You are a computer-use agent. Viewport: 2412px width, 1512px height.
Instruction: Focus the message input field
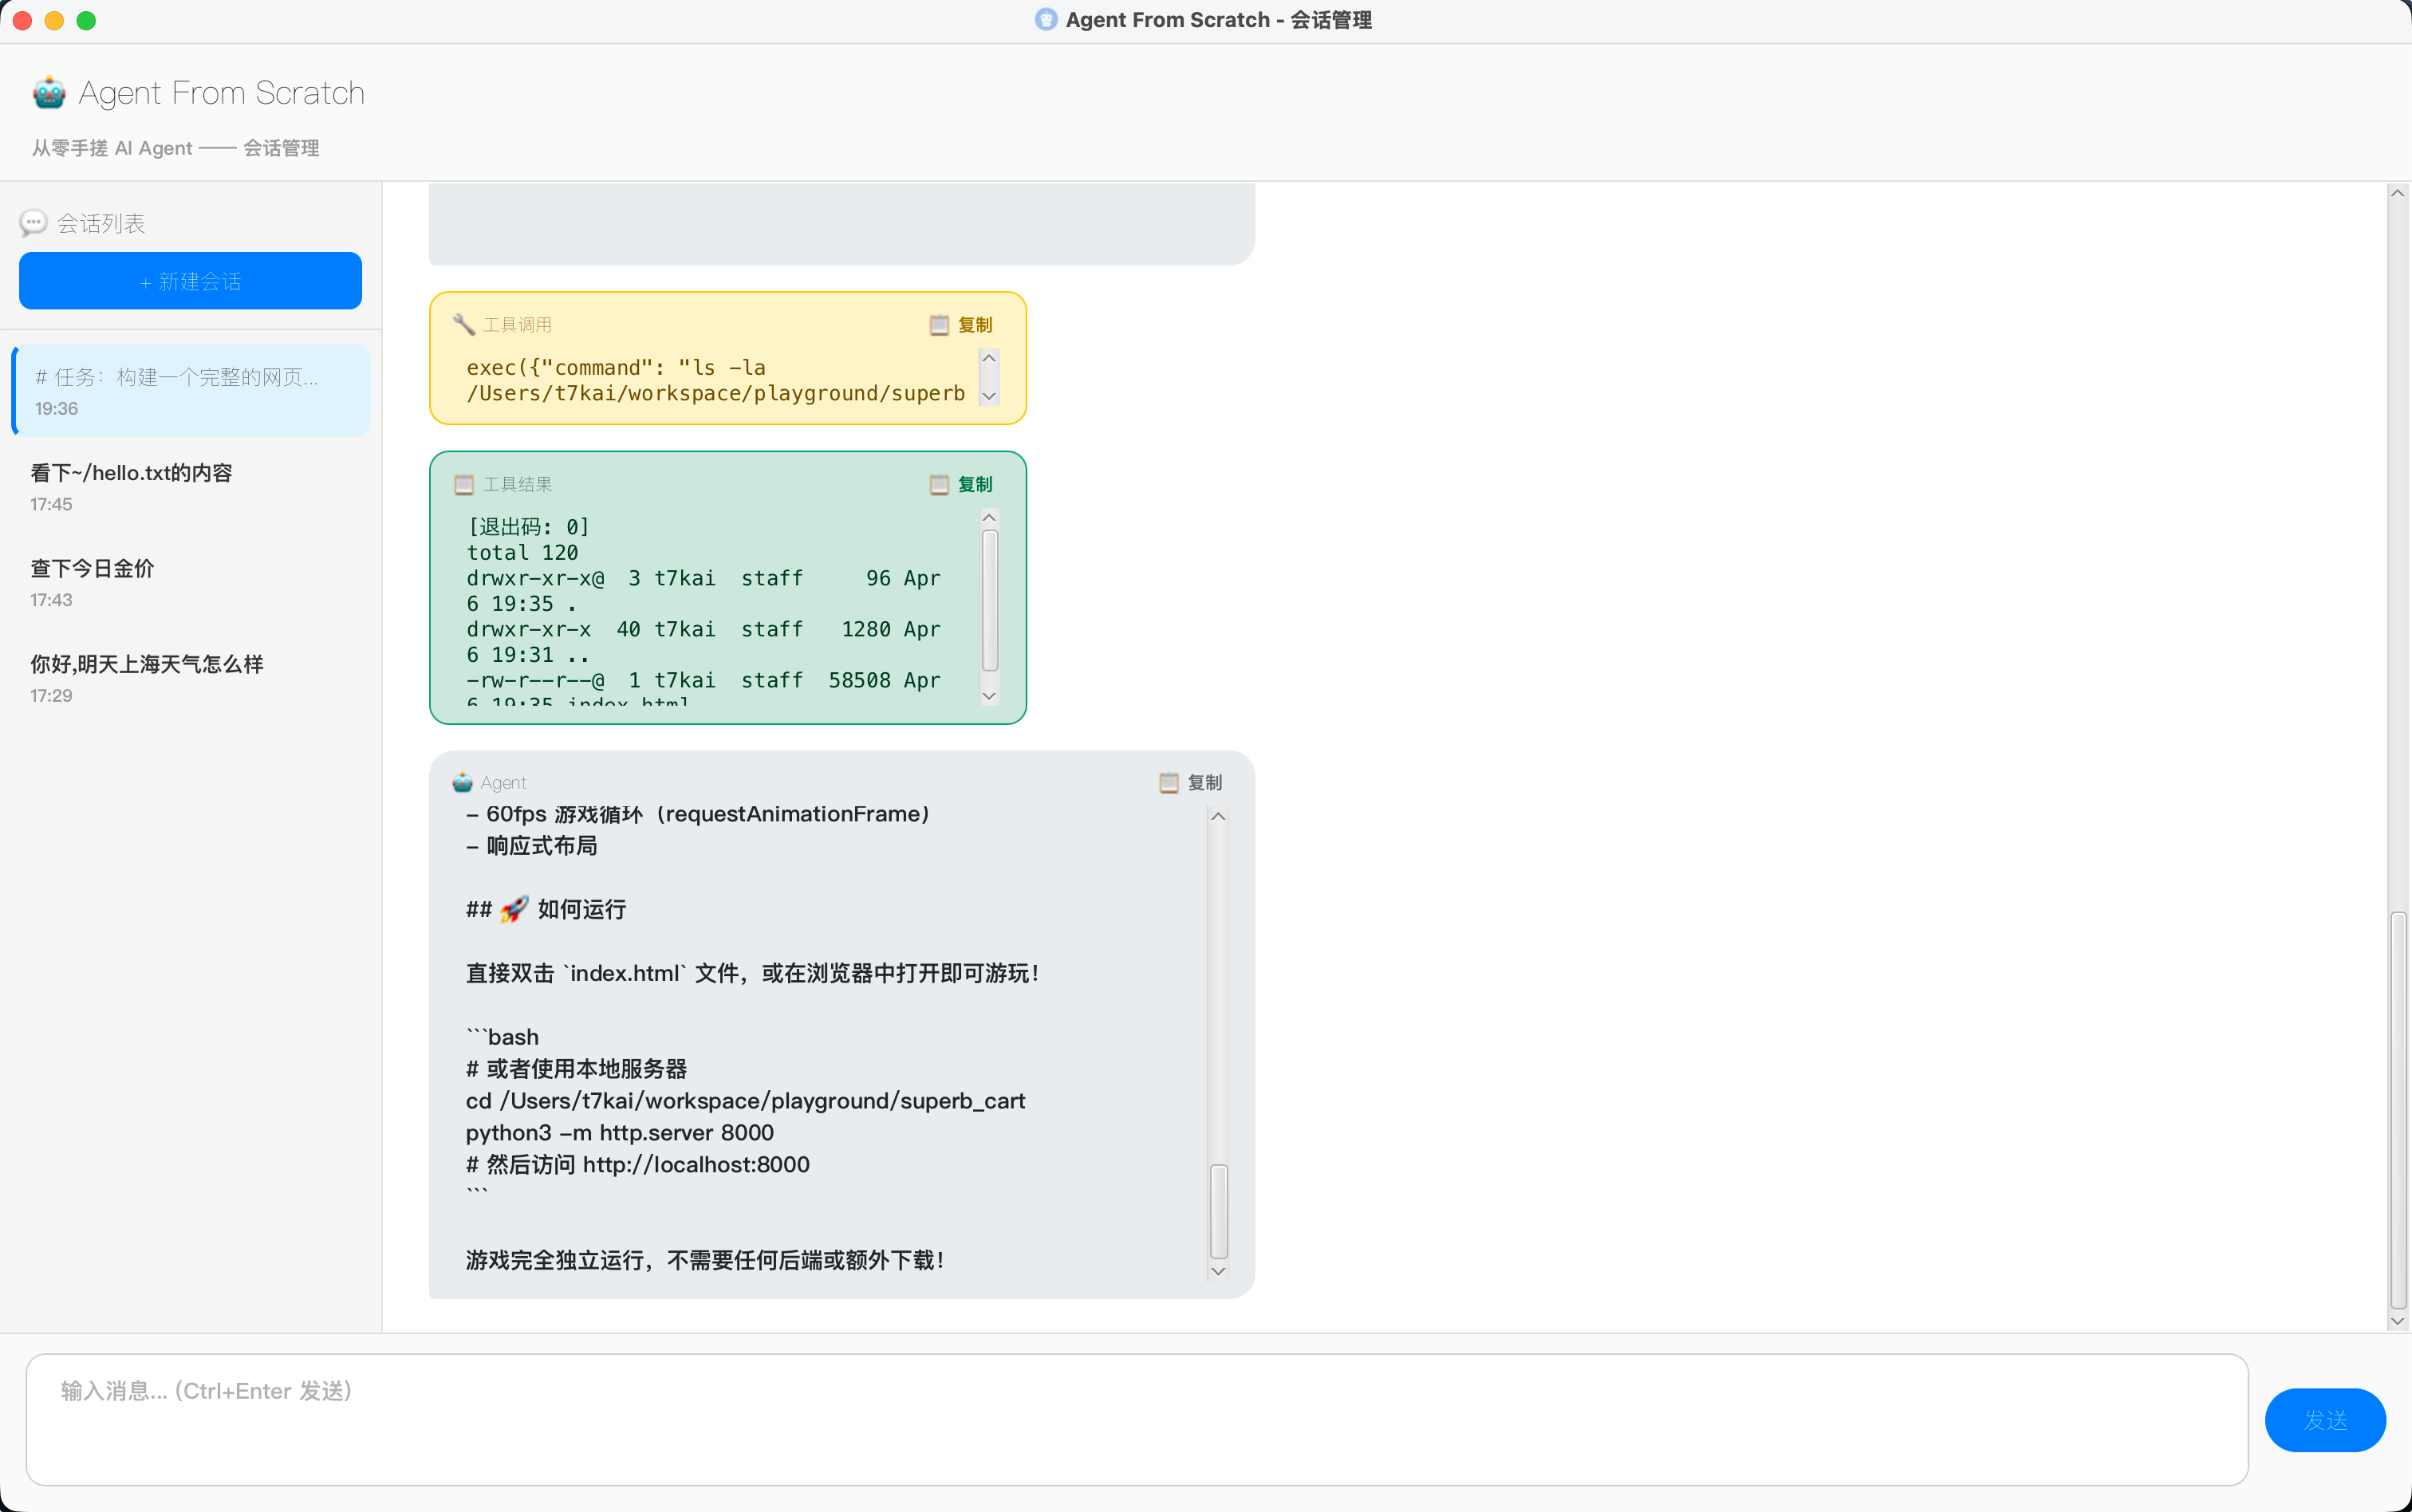tap(1136, 1419)
